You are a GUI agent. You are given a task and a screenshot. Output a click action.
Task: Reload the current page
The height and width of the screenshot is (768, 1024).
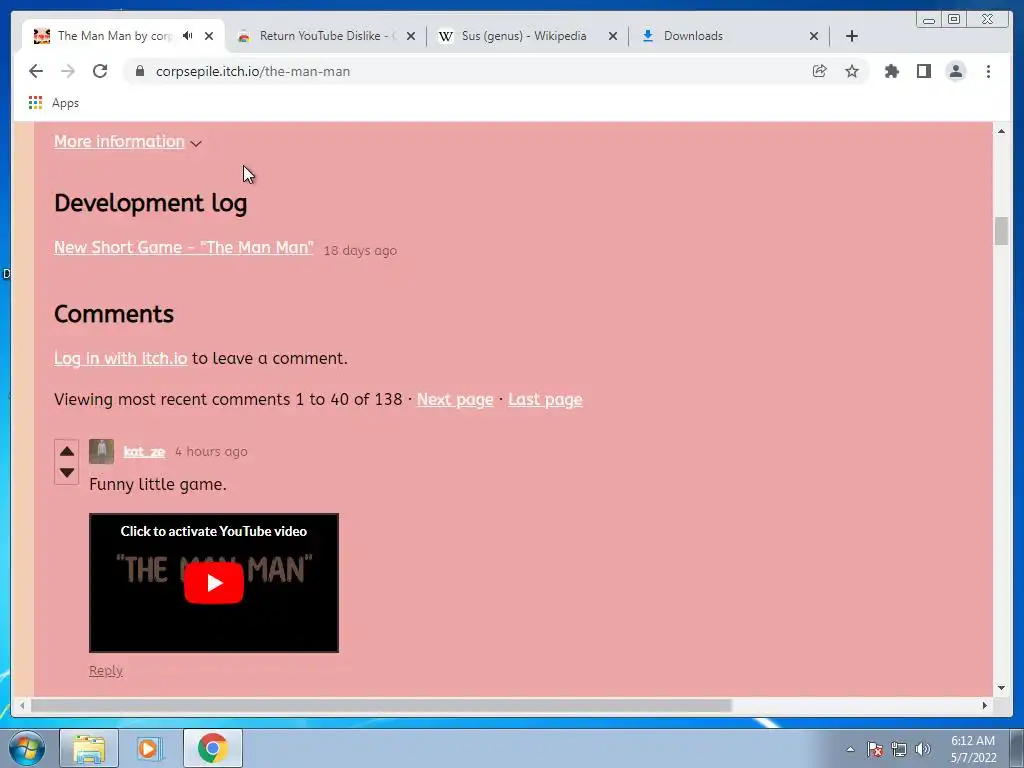100,71
